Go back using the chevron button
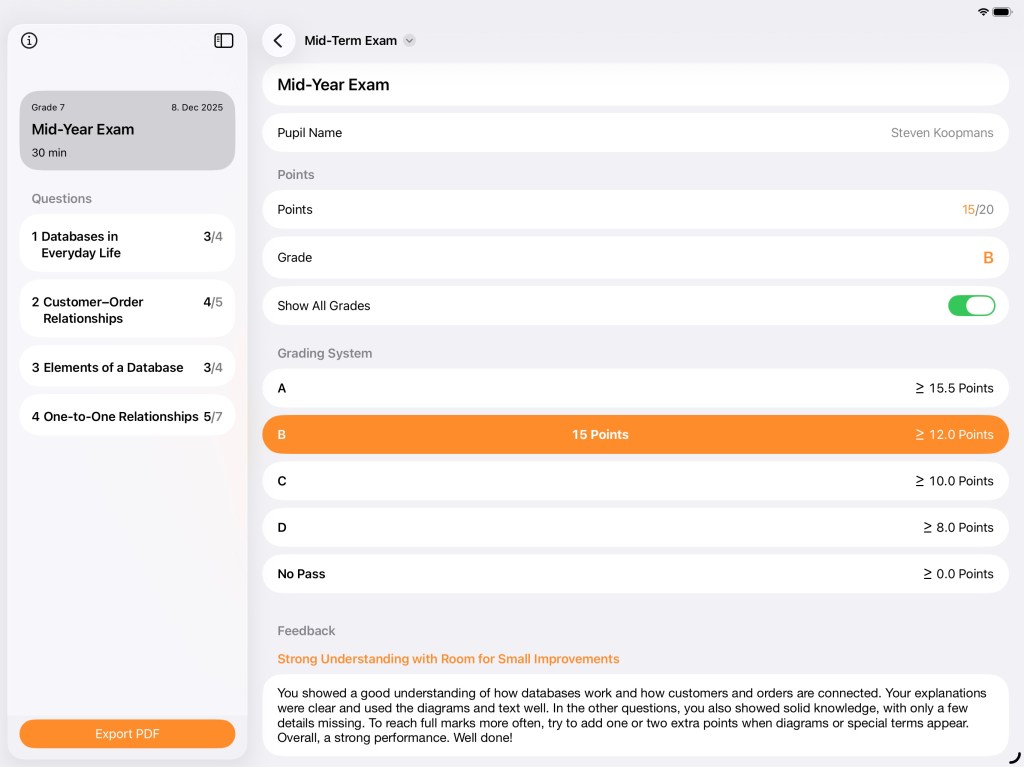1024x767 pixels. pyautogui.click(x=278, y=41)
